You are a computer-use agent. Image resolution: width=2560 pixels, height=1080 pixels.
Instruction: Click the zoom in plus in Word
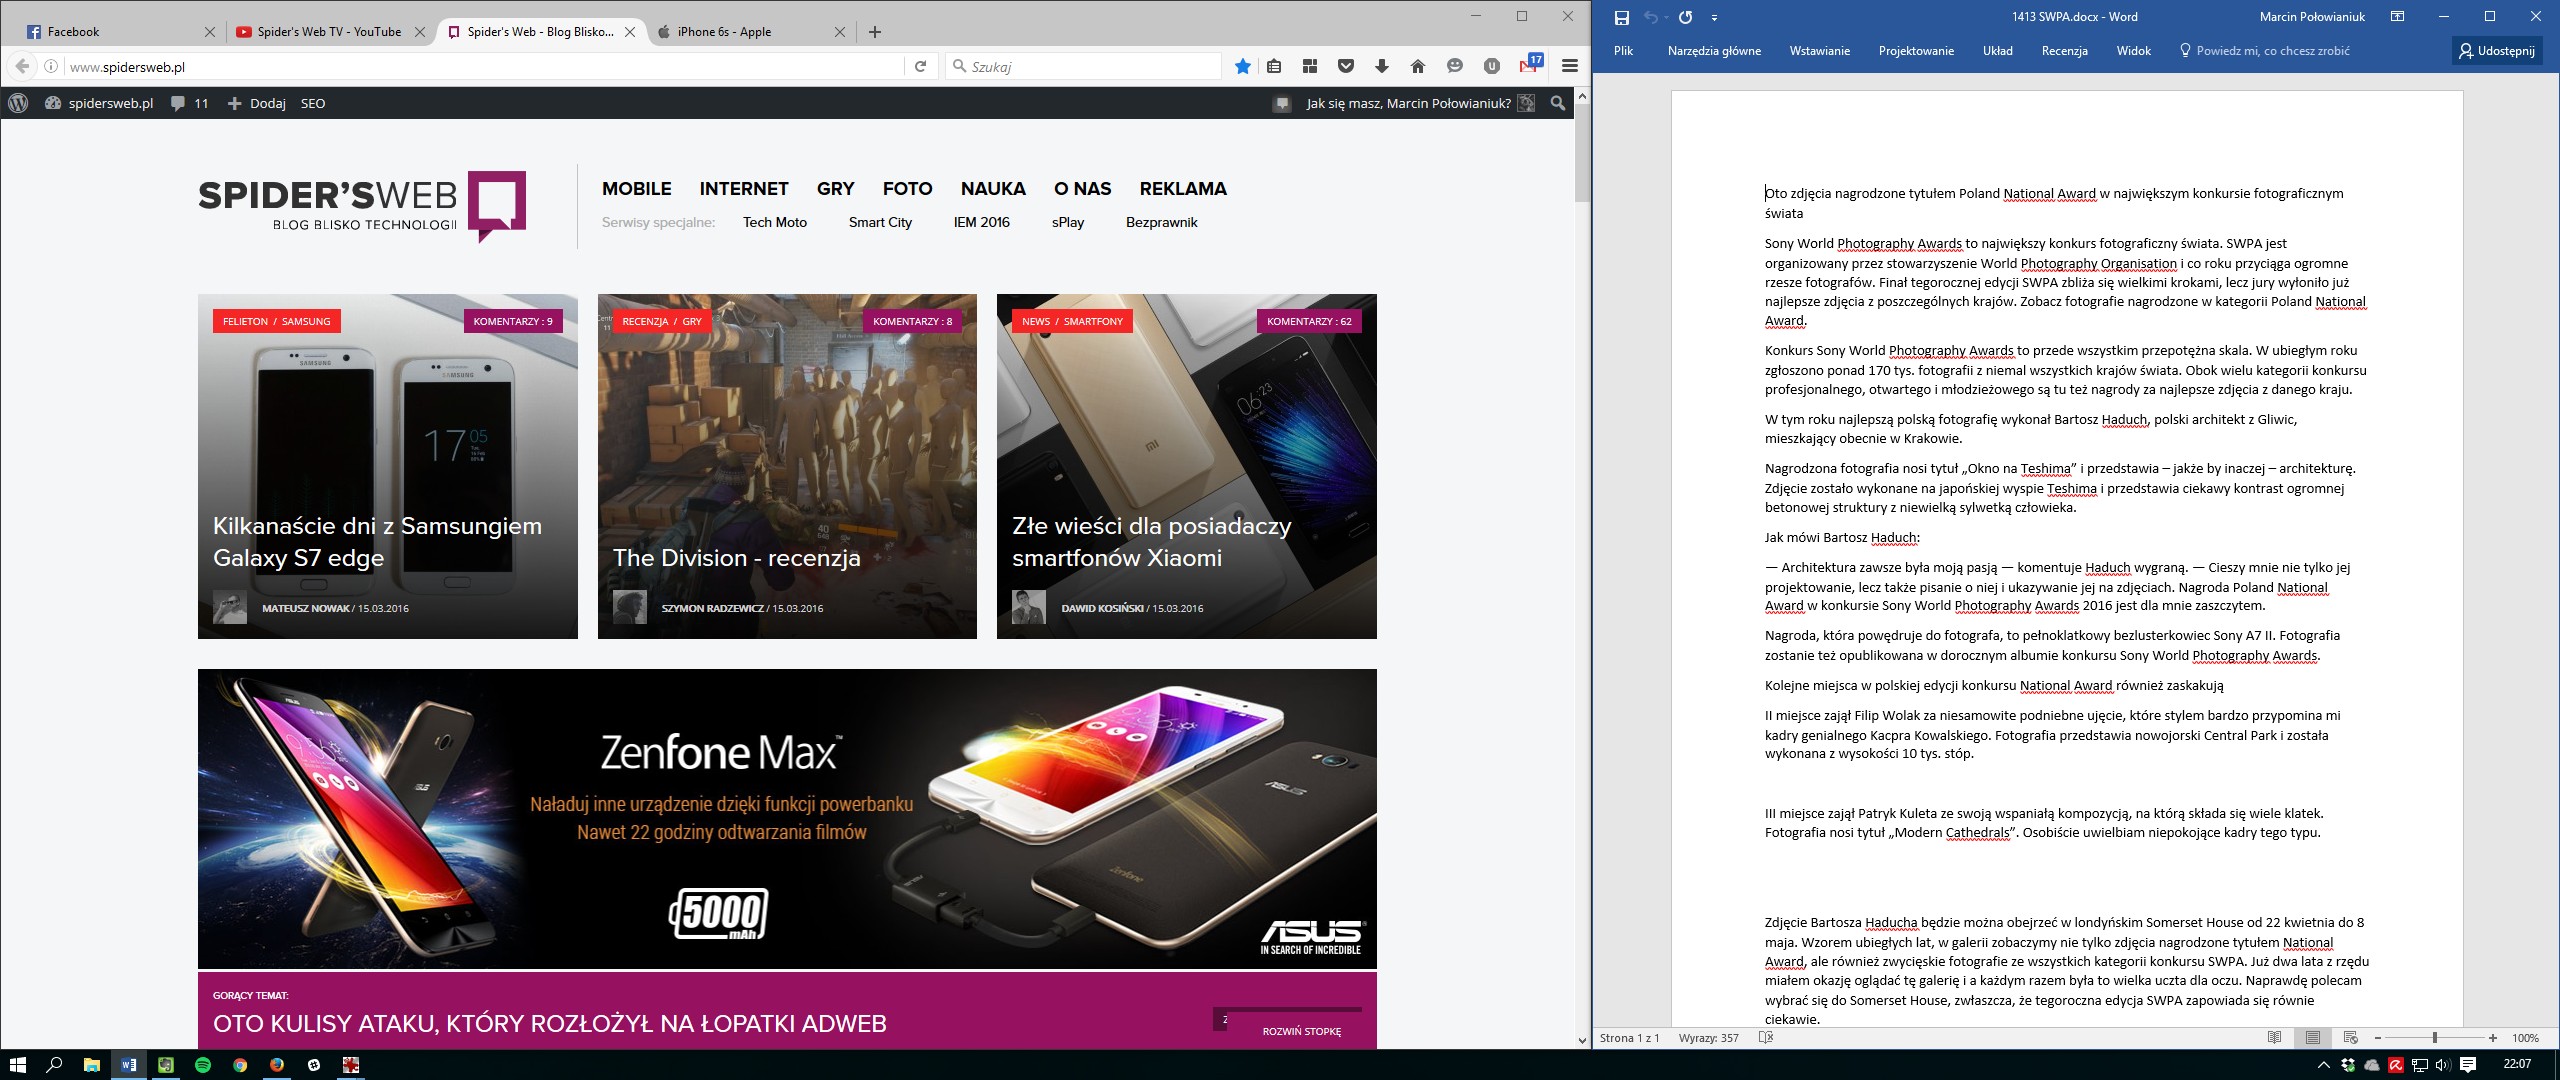pos(2492,1038)
